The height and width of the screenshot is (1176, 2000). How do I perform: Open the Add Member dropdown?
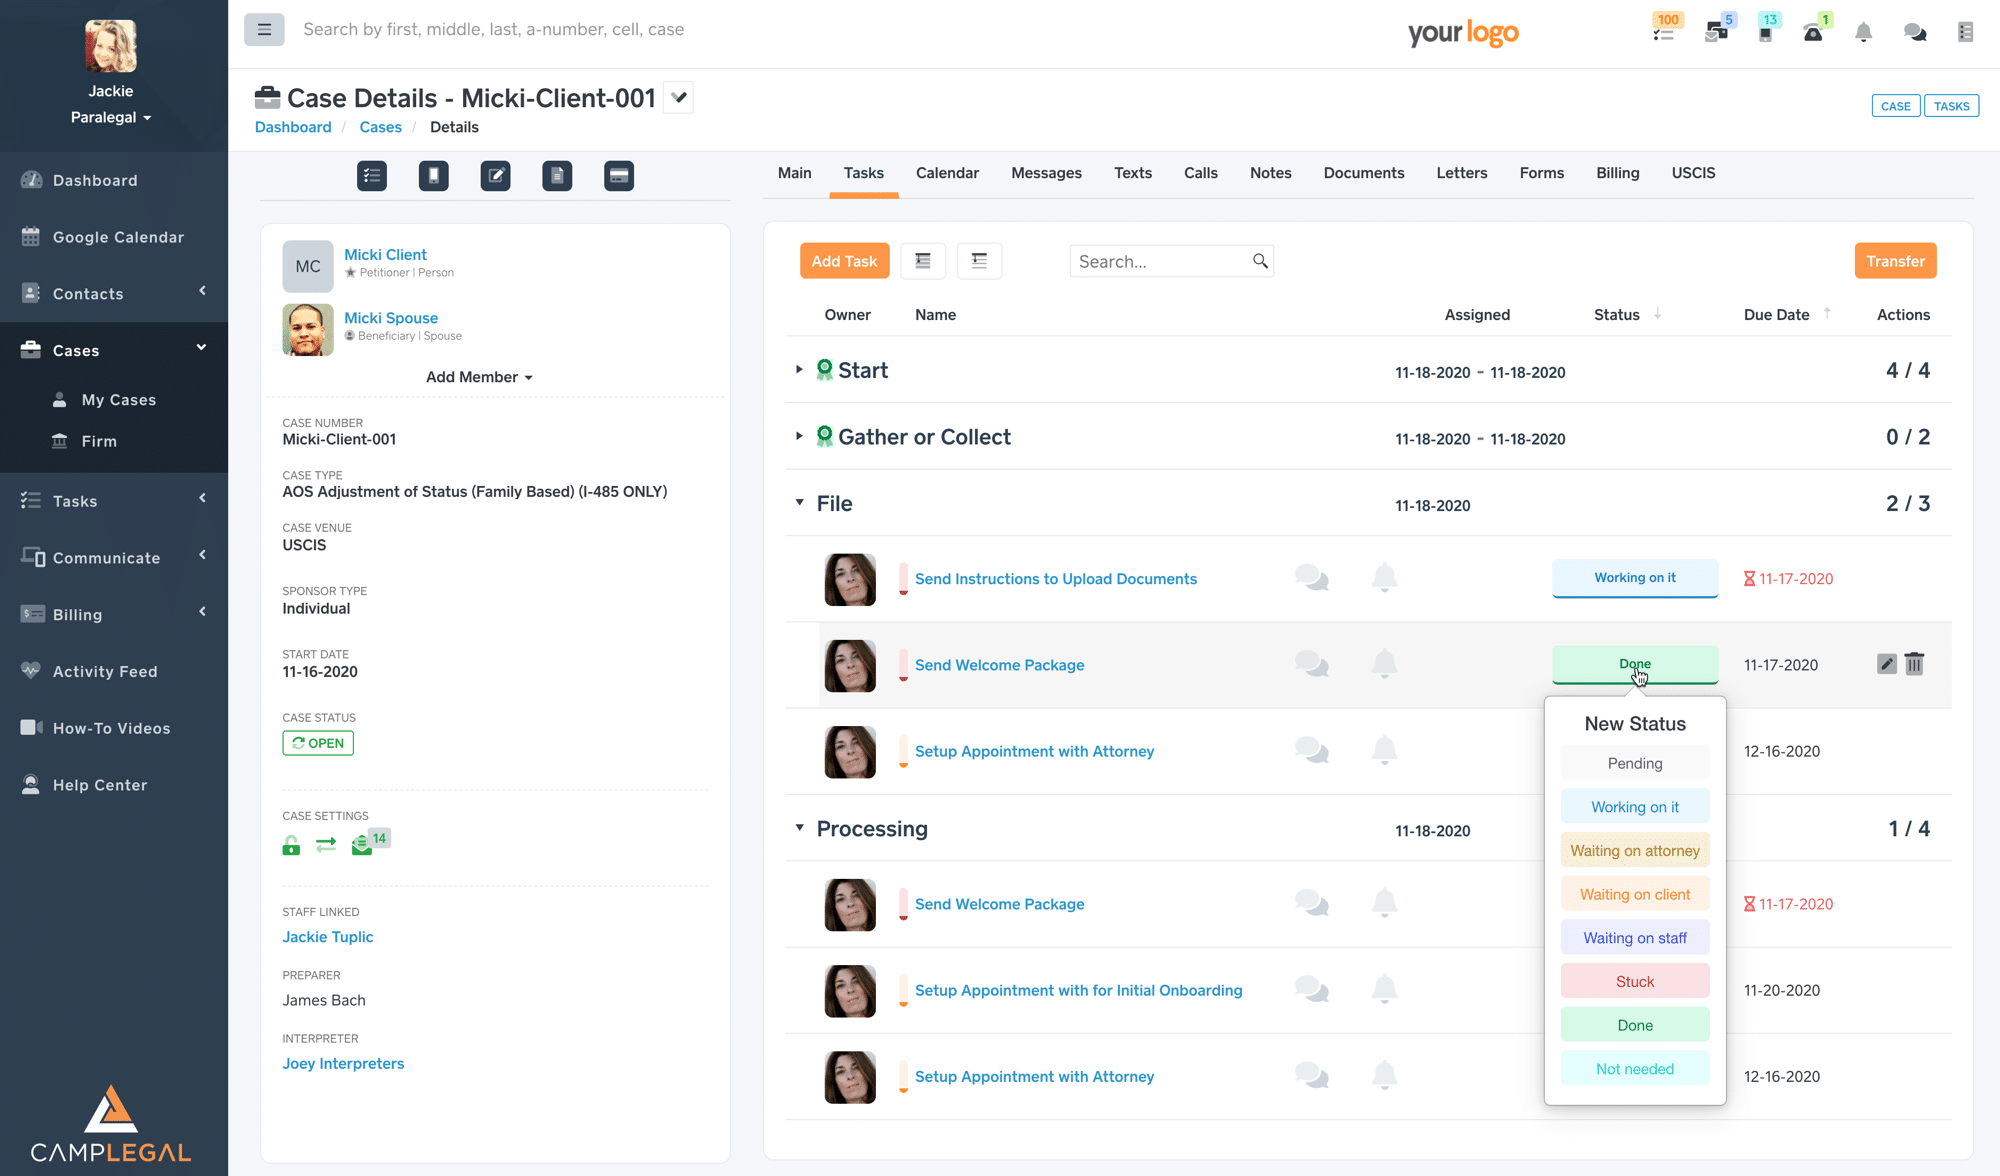point(479,377)
